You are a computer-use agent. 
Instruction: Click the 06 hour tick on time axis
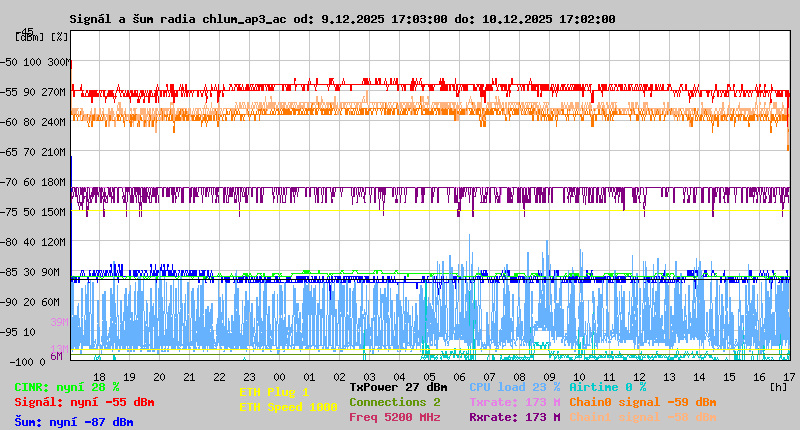(459, 376)
